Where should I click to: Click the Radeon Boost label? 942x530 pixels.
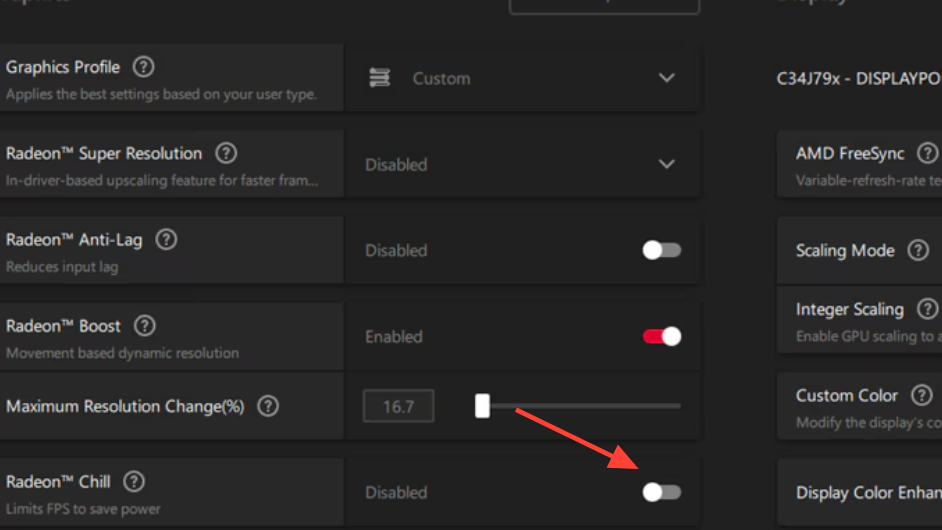point(63,326)
